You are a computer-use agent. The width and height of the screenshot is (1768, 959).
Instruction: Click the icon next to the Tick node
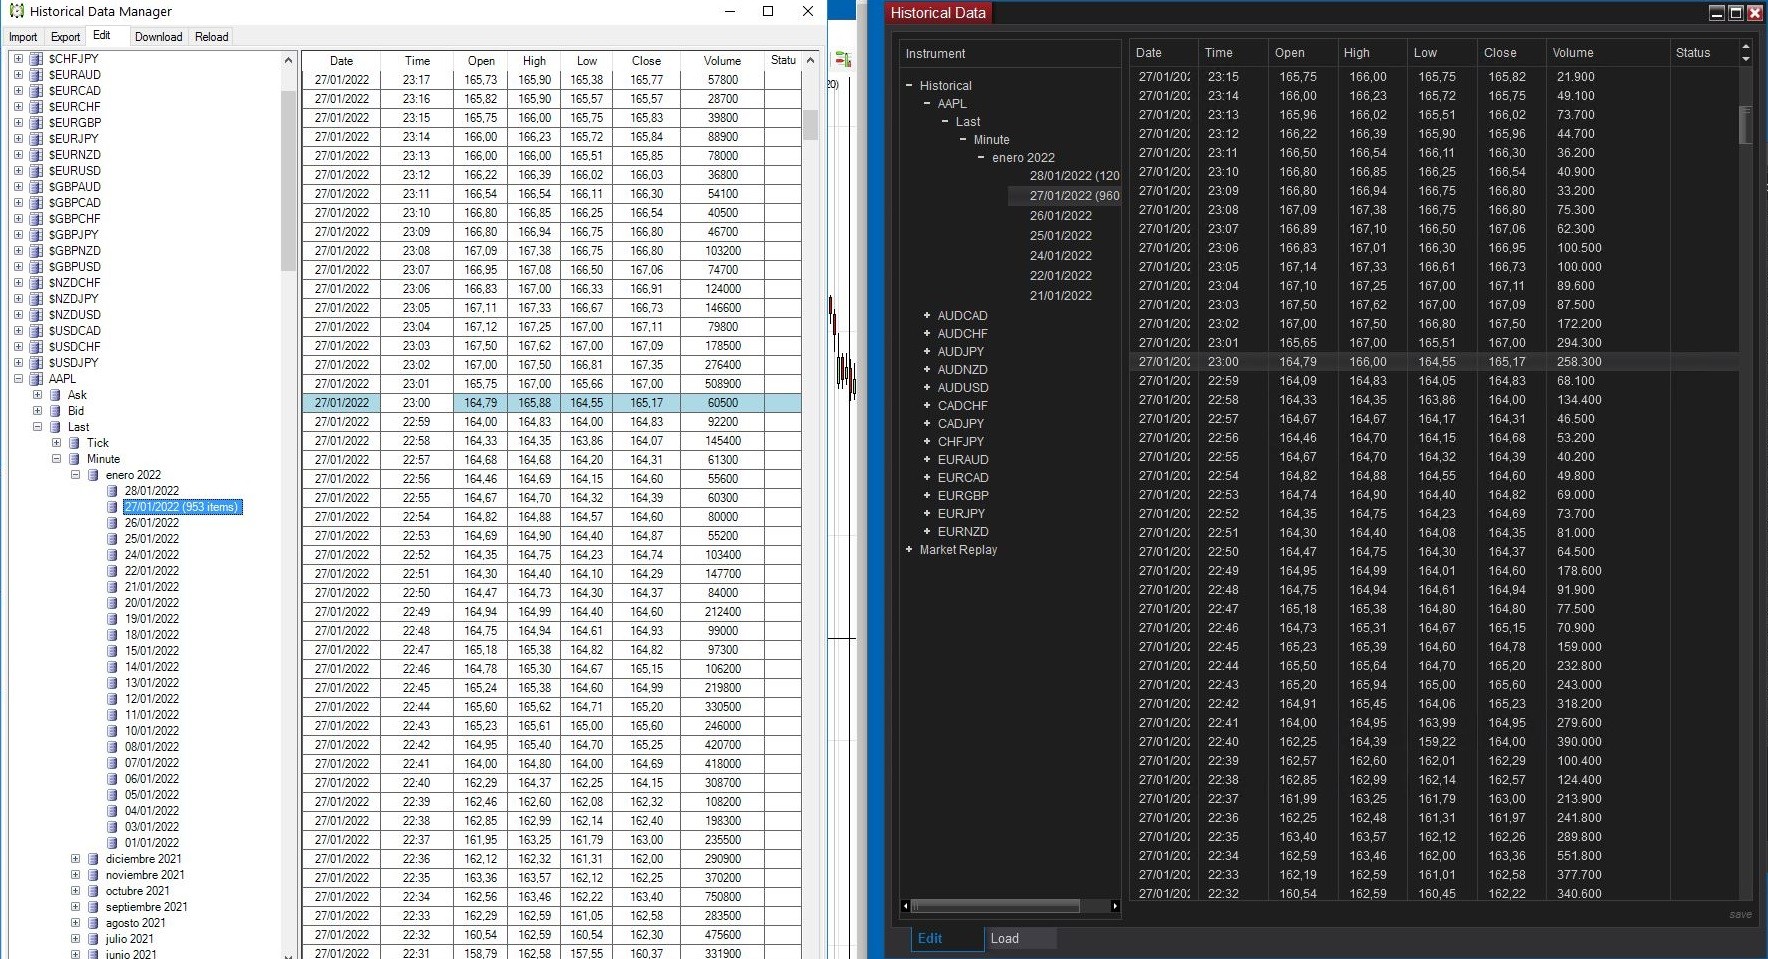click(74, 443)
